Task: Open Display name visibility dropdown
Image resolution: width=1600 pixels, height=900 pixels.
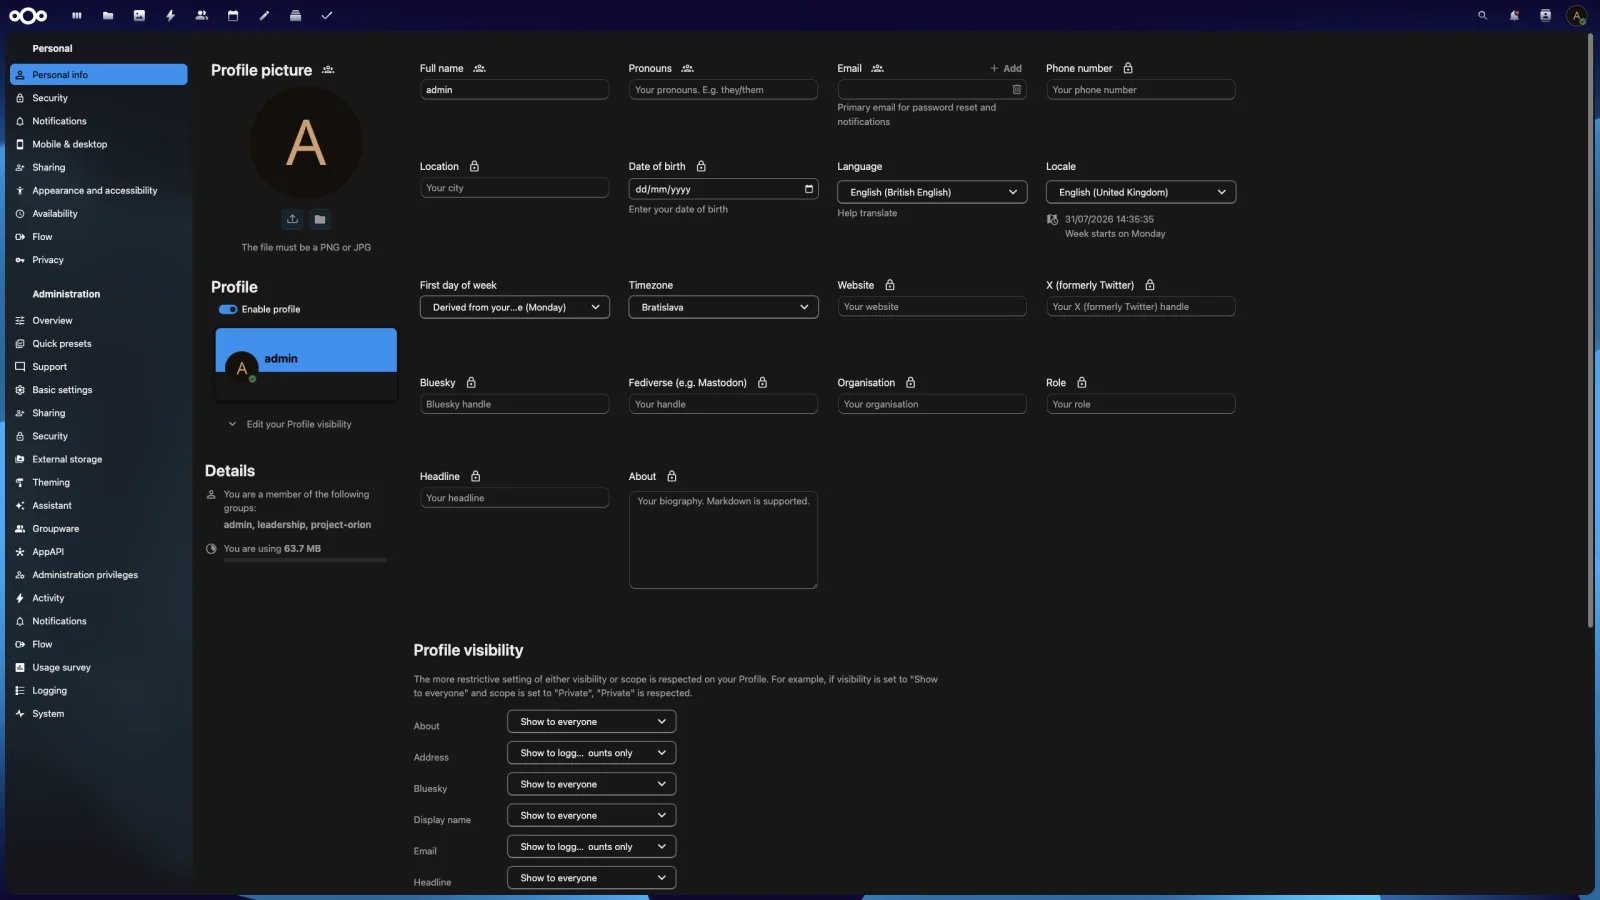Action: tap(592, 815)
